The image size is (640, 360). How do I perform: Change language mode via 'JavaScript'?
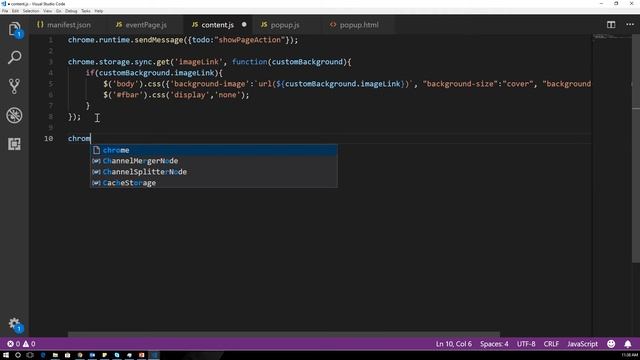[x=582, y=344]
